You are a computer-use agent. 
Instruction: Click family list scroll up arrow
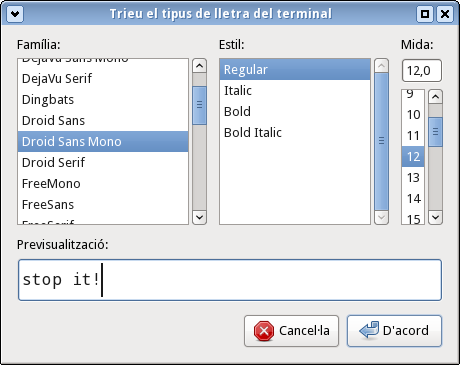point(199,66)
